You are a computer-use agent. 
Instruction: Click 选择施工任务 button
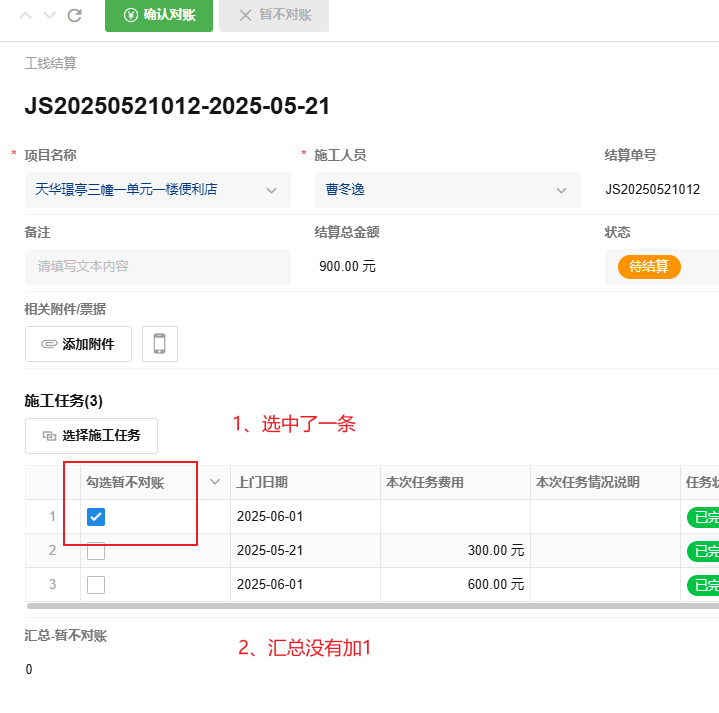[91, 436]
